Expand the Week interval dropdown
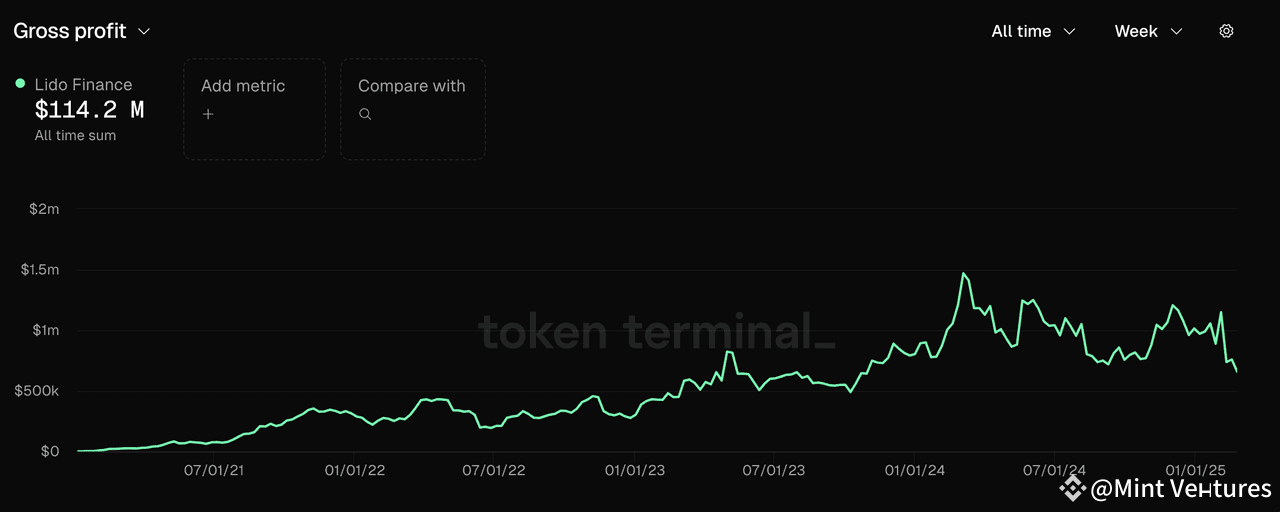1280x512 pixels. [x=1148, y=31]
